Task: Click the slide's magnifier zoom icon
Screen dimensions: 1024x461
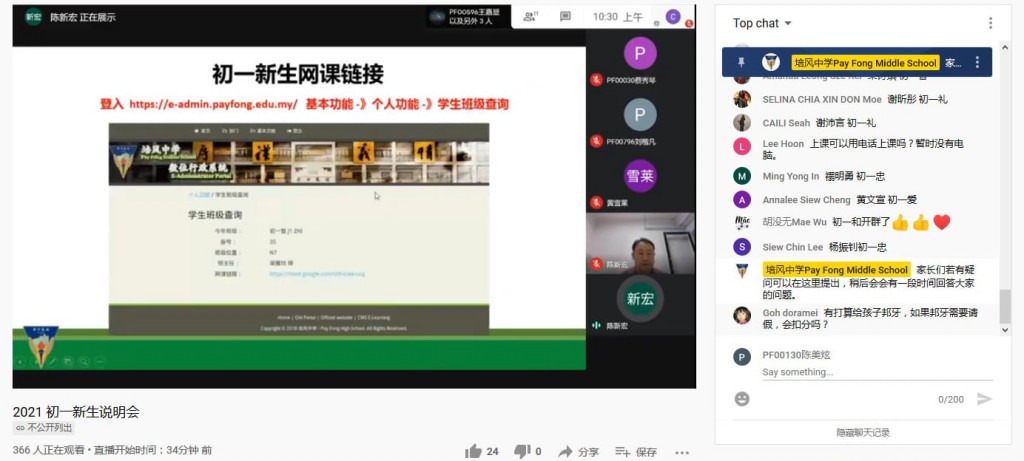Action: [x=83, y=361]
